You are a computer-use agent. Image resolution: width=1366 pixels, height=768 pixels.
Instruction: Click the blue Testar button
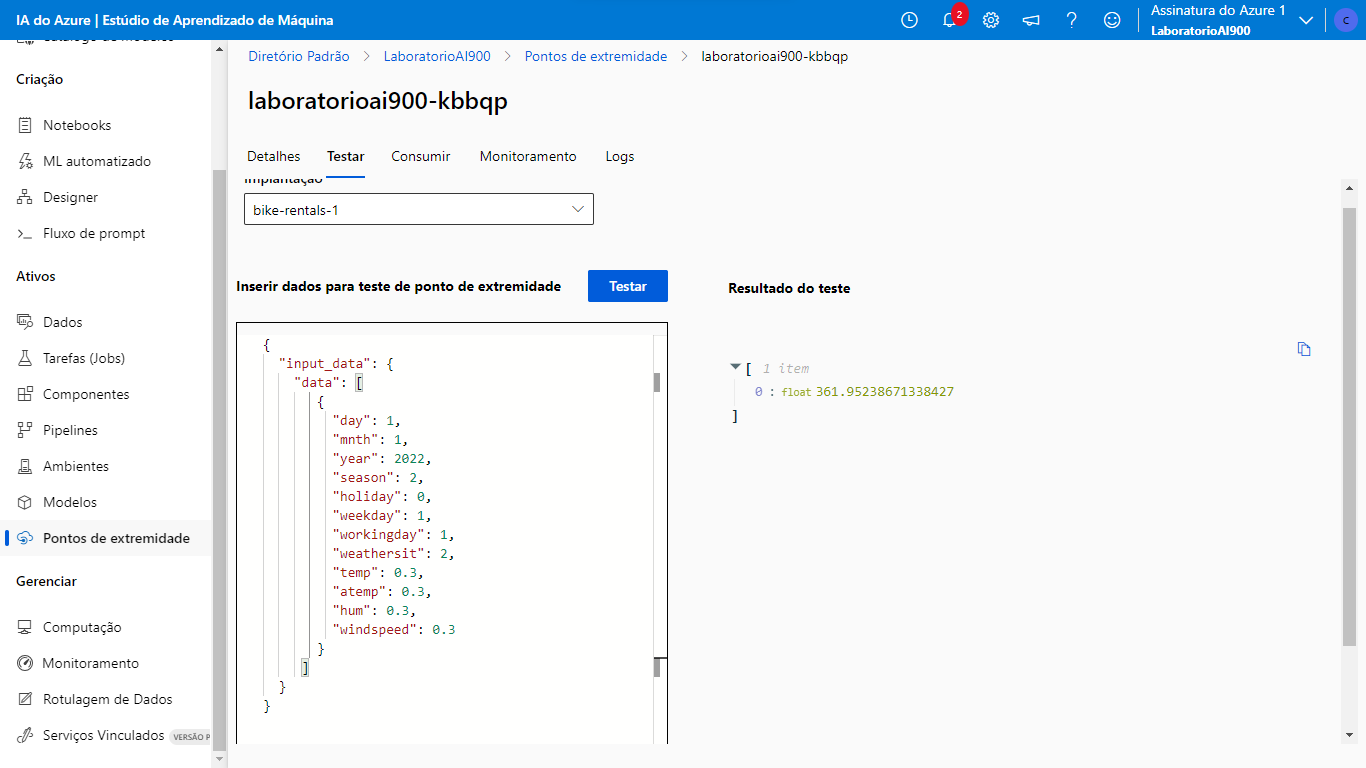click(x=628, y=286)
